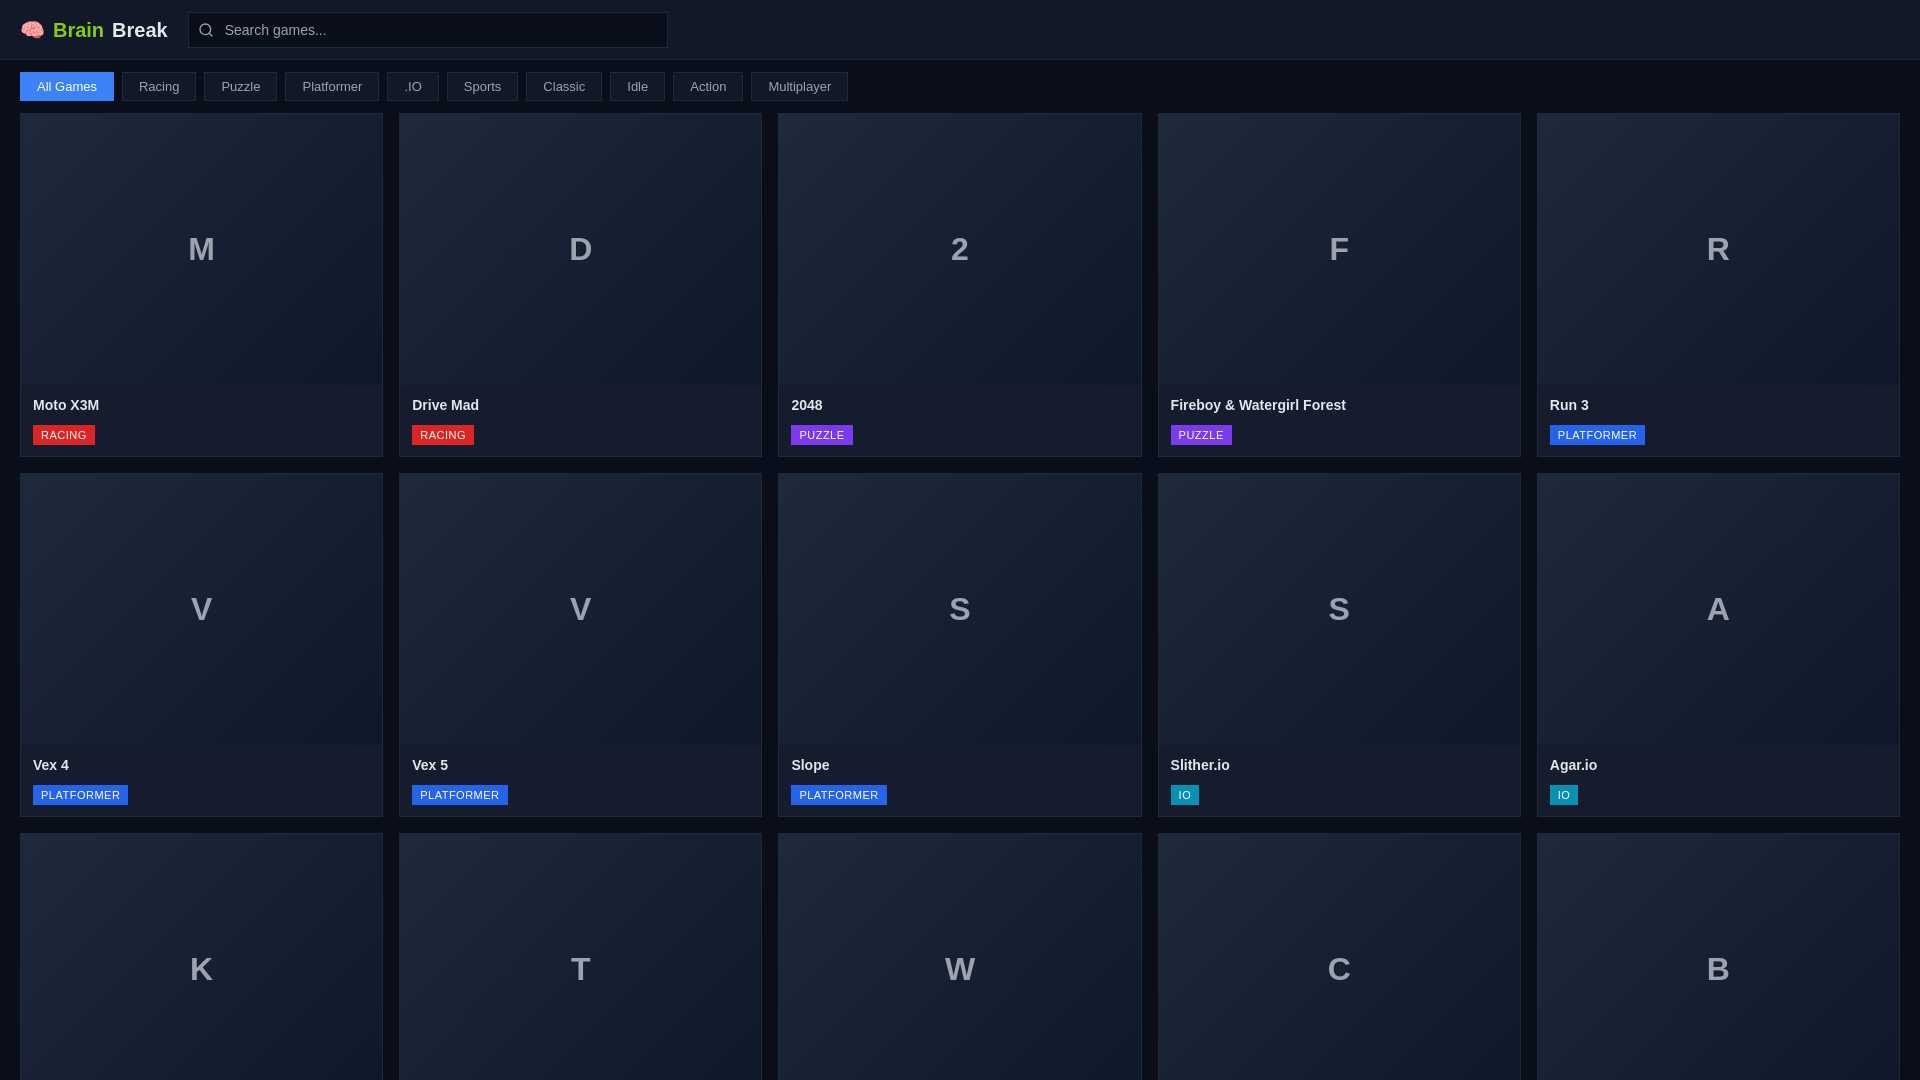
Task: Open Fireboy & Watergirl Forest thumbnail
Action: pos(1339,249)
